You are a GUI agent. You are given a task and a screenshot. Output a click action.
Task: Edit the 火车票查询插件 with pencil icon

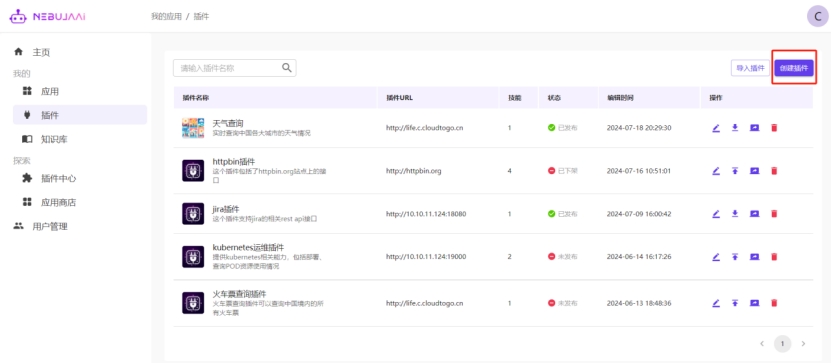[716, 303]
